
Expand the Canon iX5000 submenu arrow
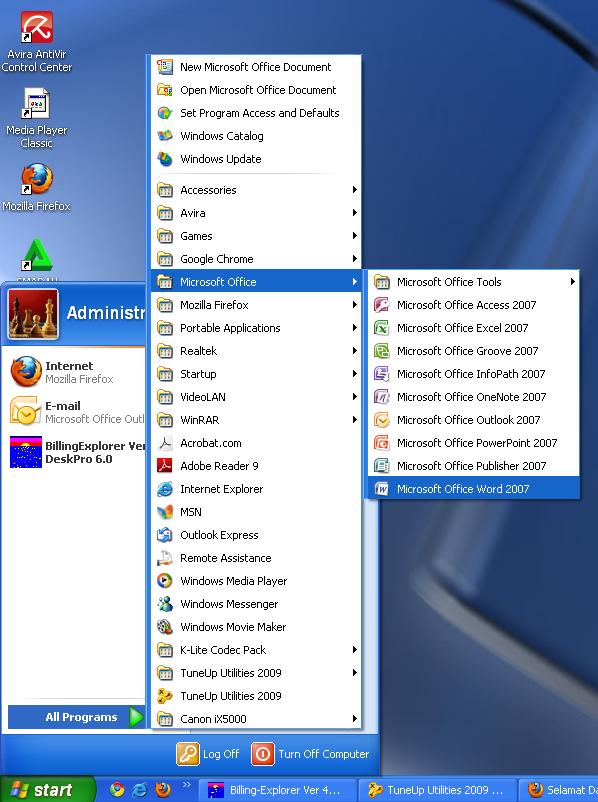[x=355, y=719]
